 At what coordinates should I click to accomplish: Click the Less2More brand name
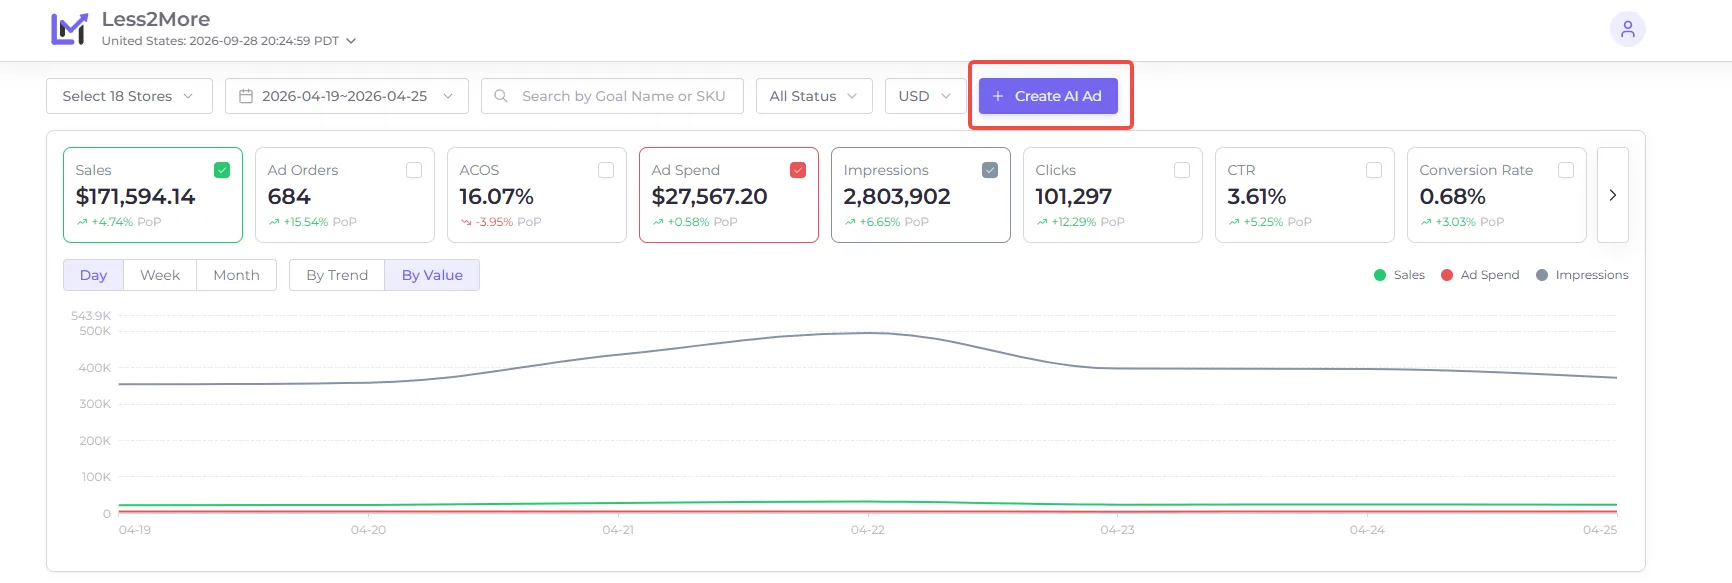click(x=156, y=20)
